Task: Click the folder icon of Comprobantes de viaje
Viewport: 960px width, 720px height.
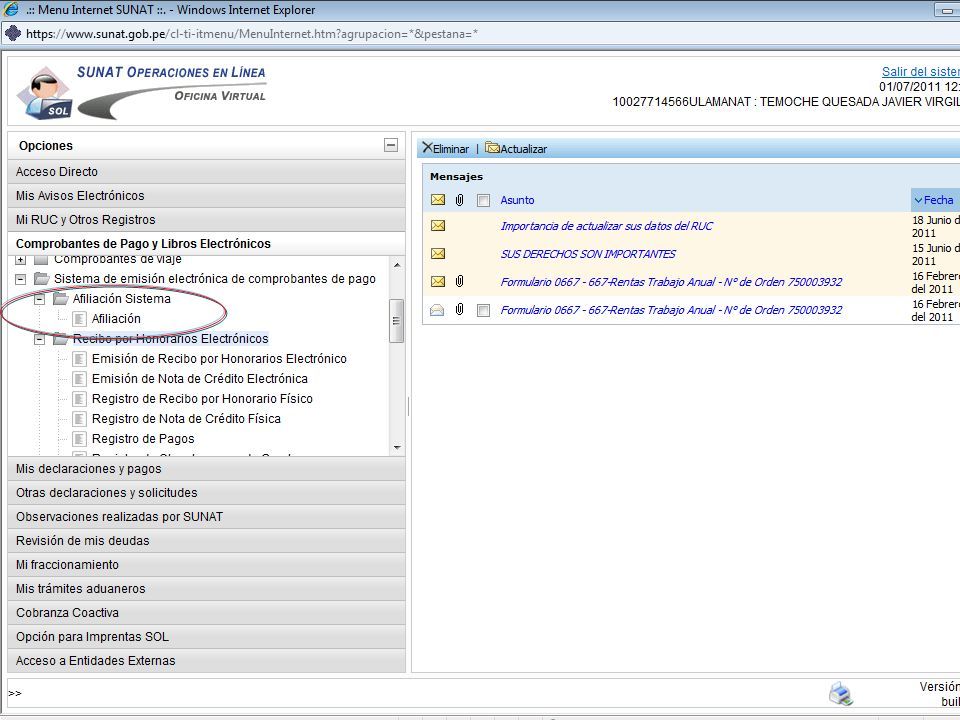Action: click(42, 260)
